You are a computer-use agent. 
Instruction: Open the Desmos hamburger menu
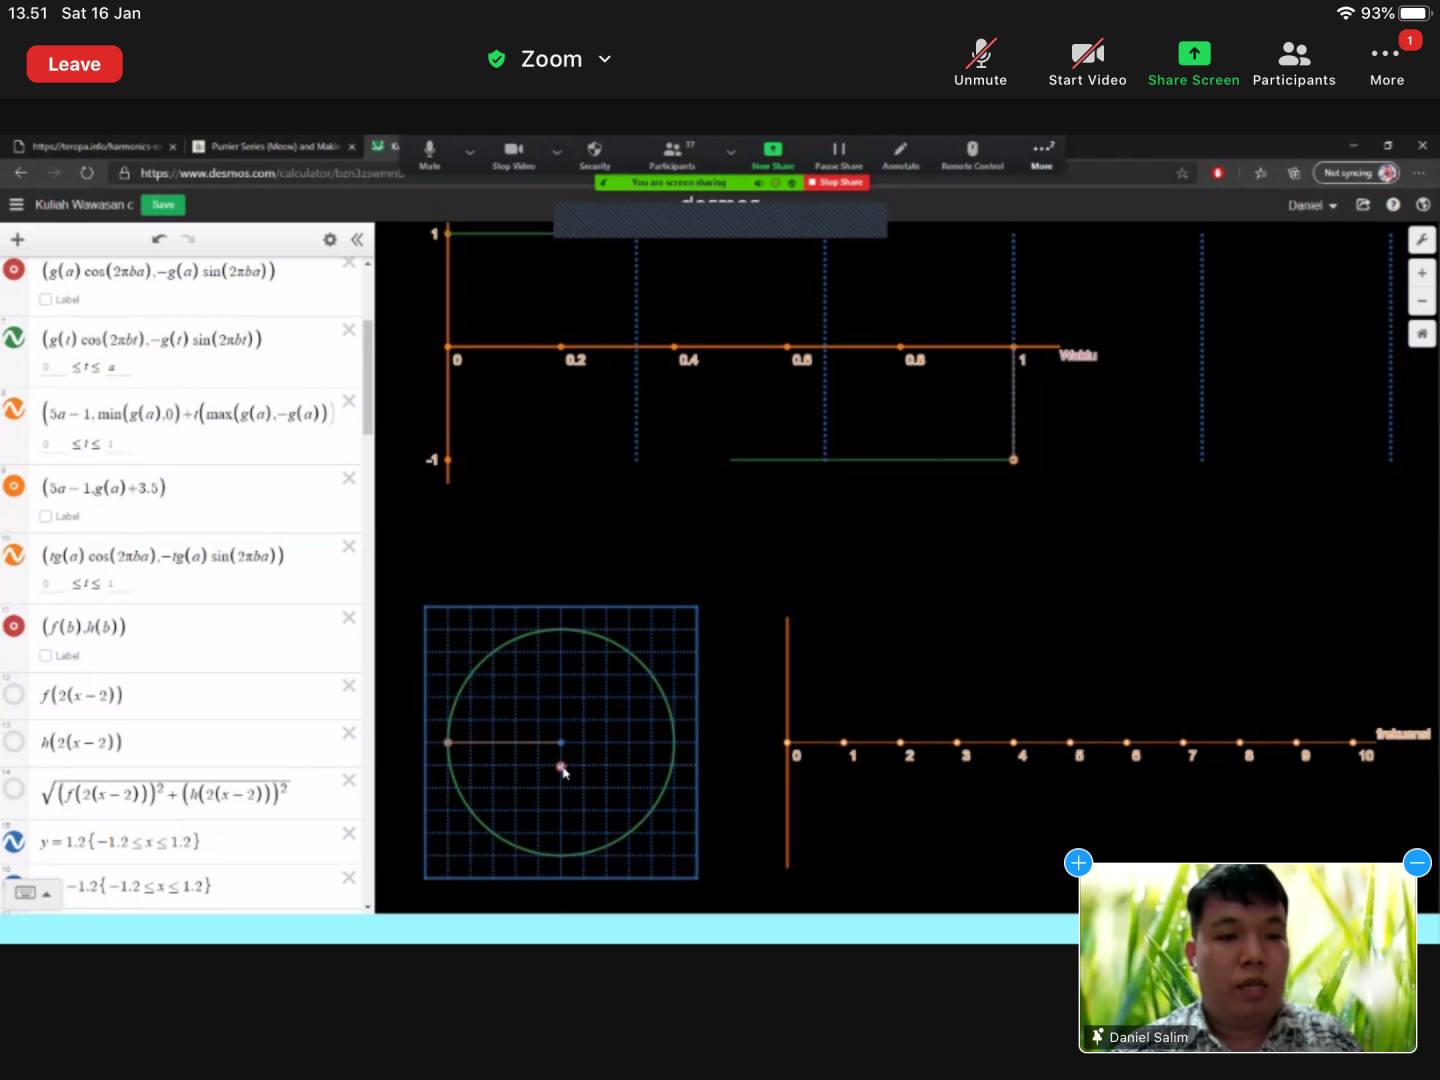click(x=16, y=205)
